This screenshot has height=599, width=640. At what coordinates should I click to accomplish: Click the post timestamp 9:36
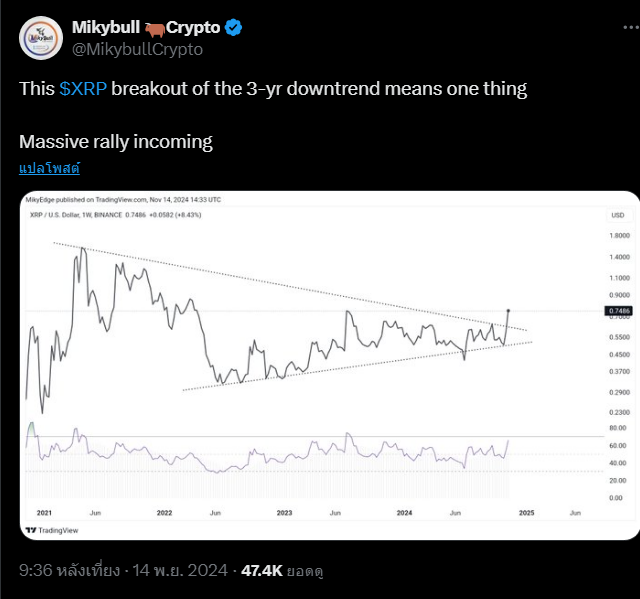click(36, 570)
